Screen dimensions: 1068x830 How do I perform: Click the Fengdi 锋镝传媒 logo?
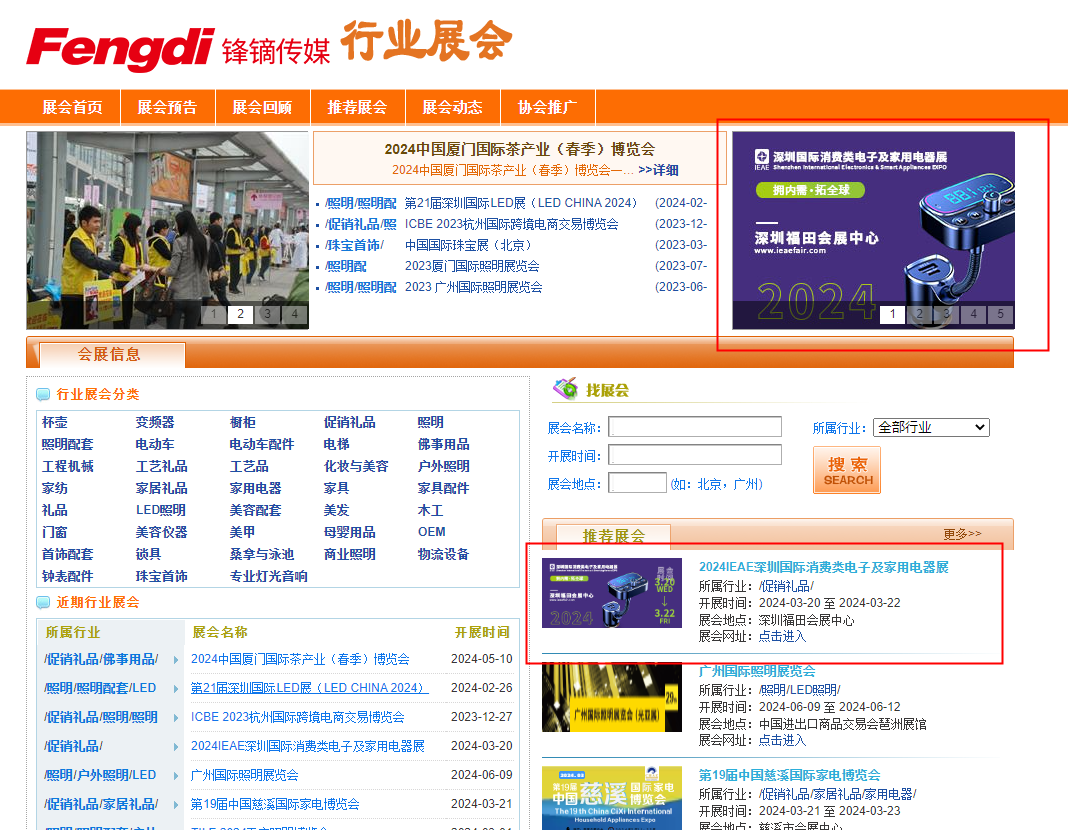pyautogui.click(x=178, y=48)
